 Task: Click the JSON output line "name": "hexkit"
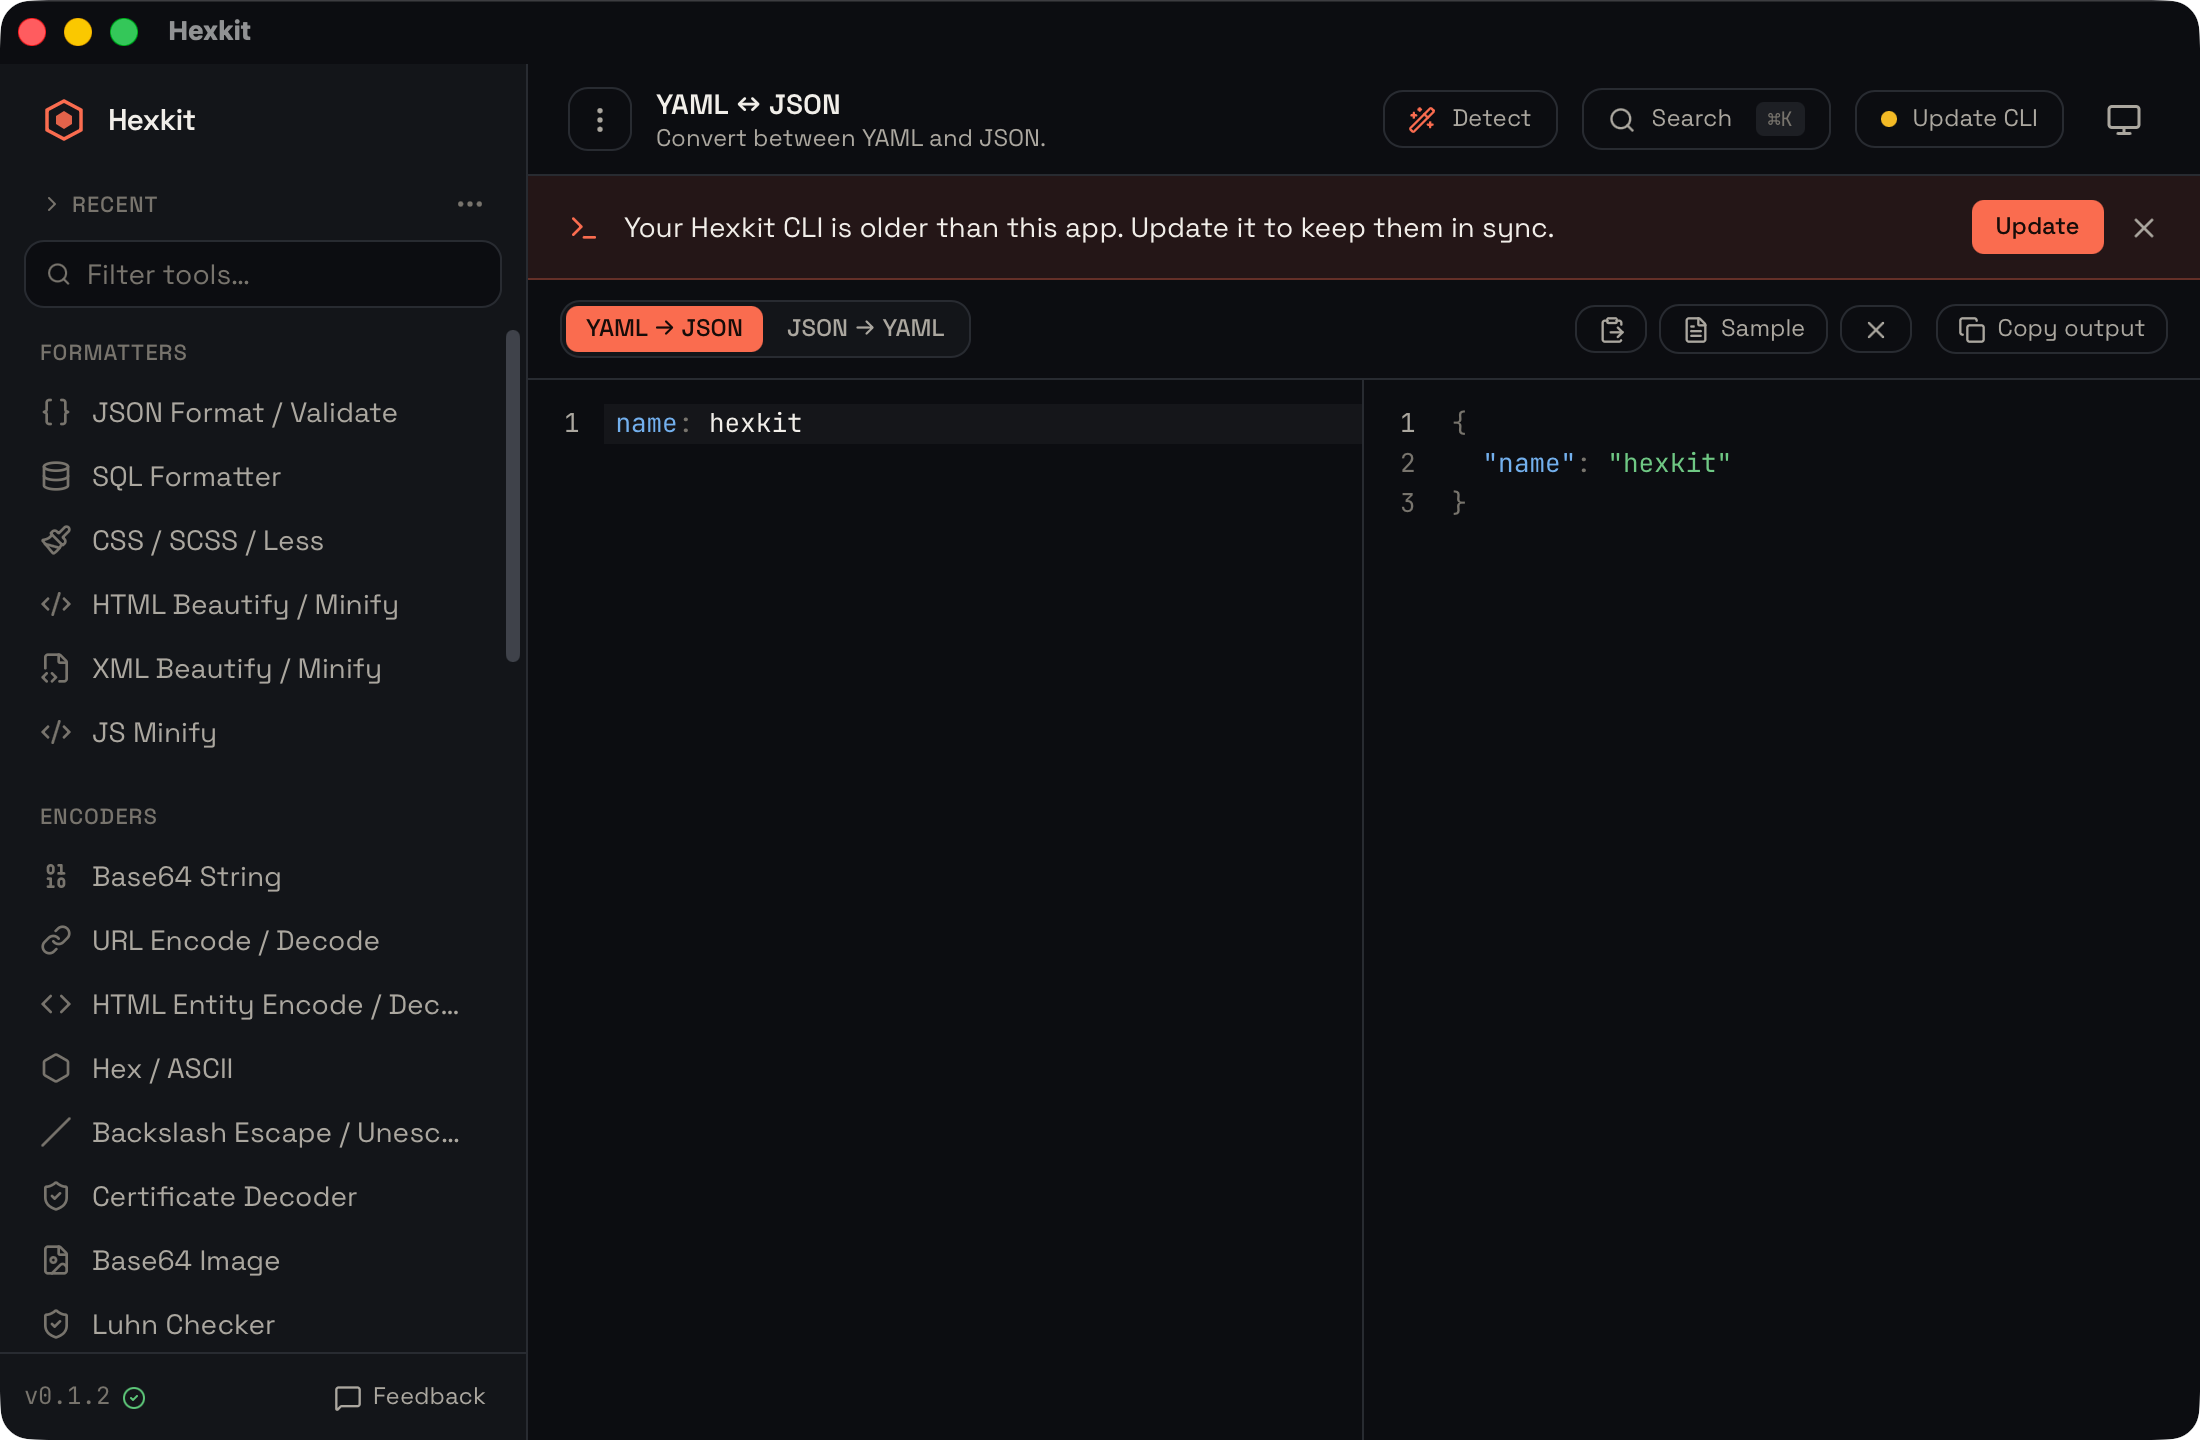(1606, 464)
